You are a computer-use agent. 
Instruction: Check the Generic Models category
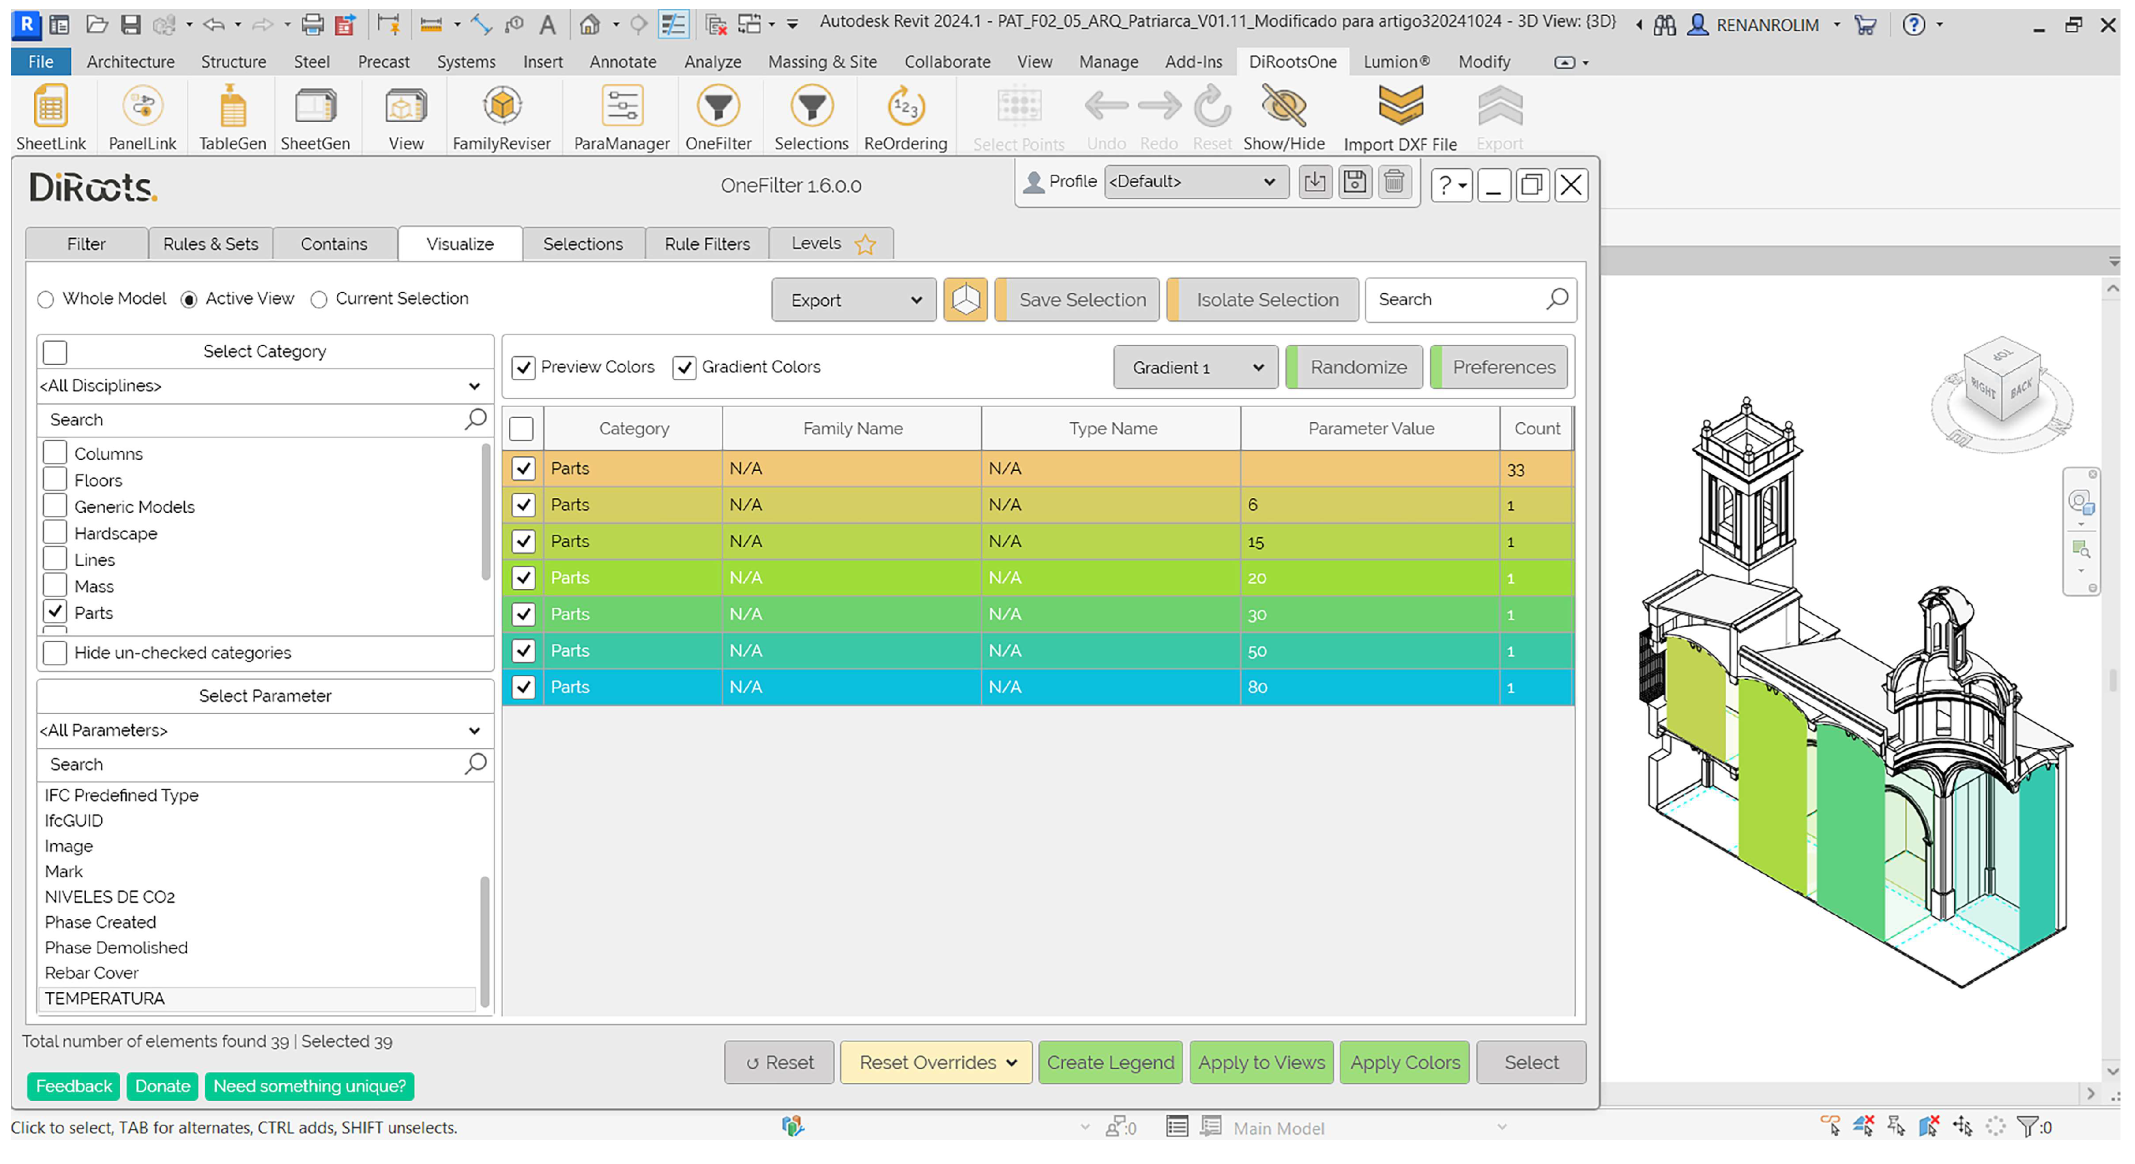pos(56,507)
